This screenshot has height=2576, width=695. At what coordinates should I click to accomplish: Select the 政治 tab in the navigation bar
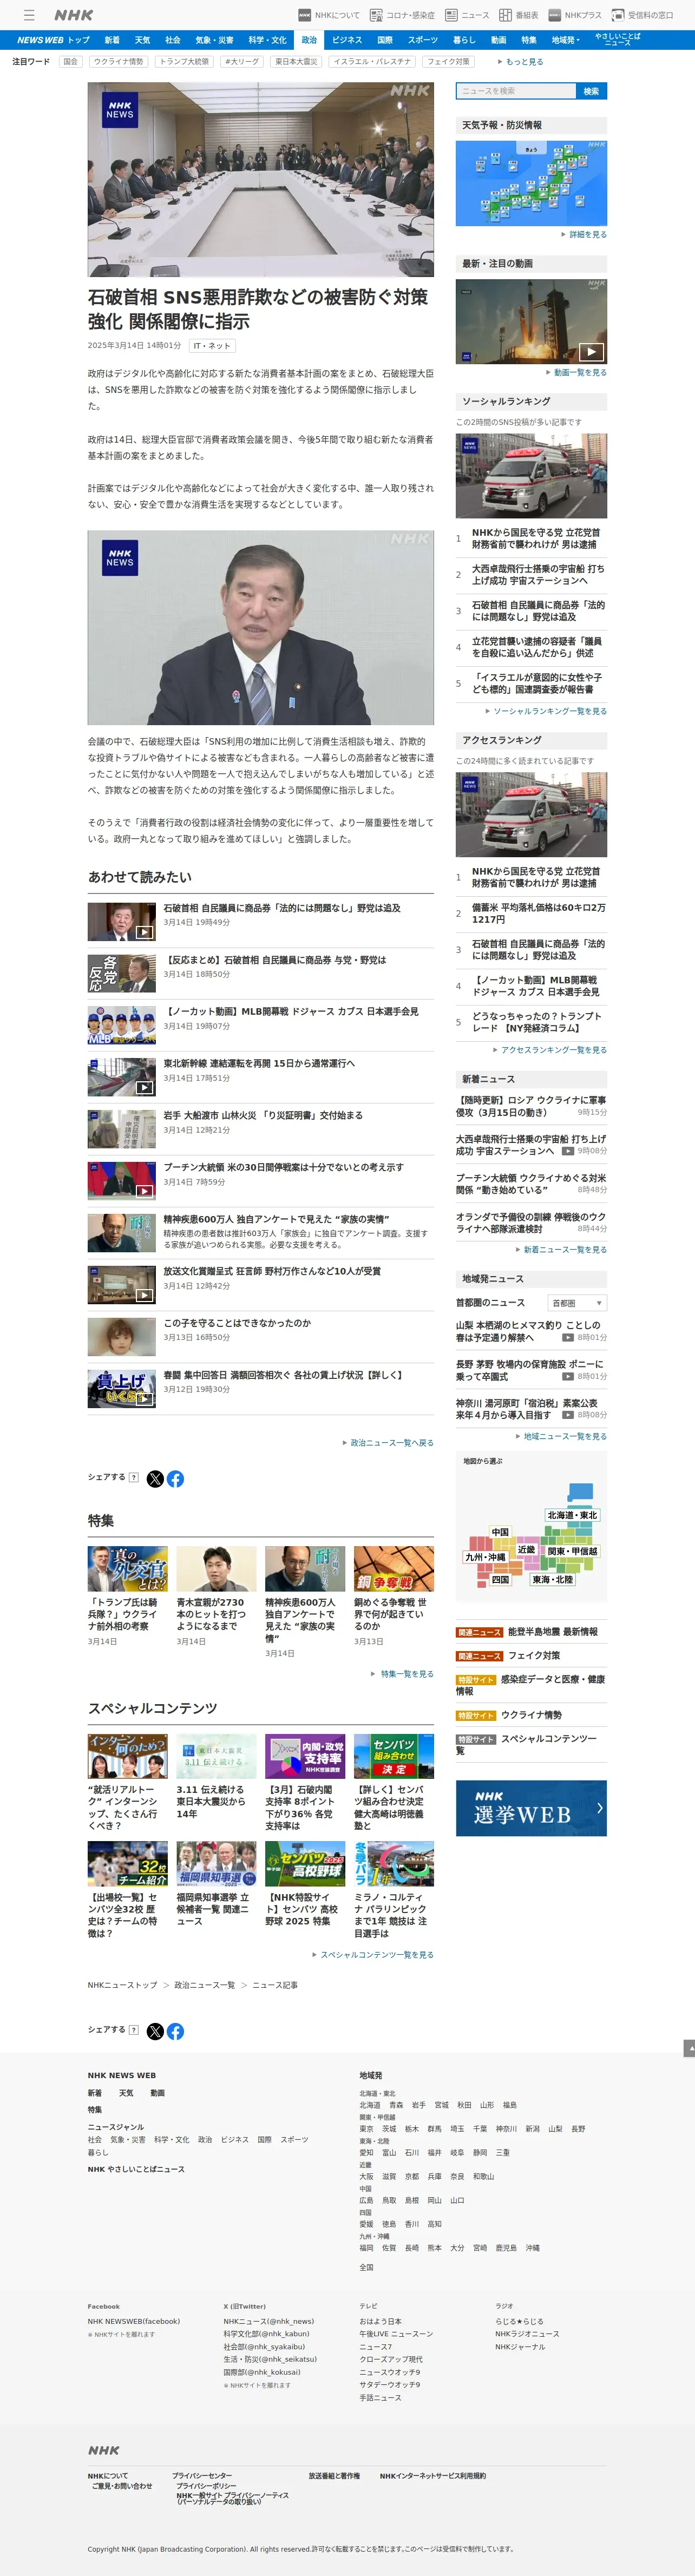click(309, 40)
